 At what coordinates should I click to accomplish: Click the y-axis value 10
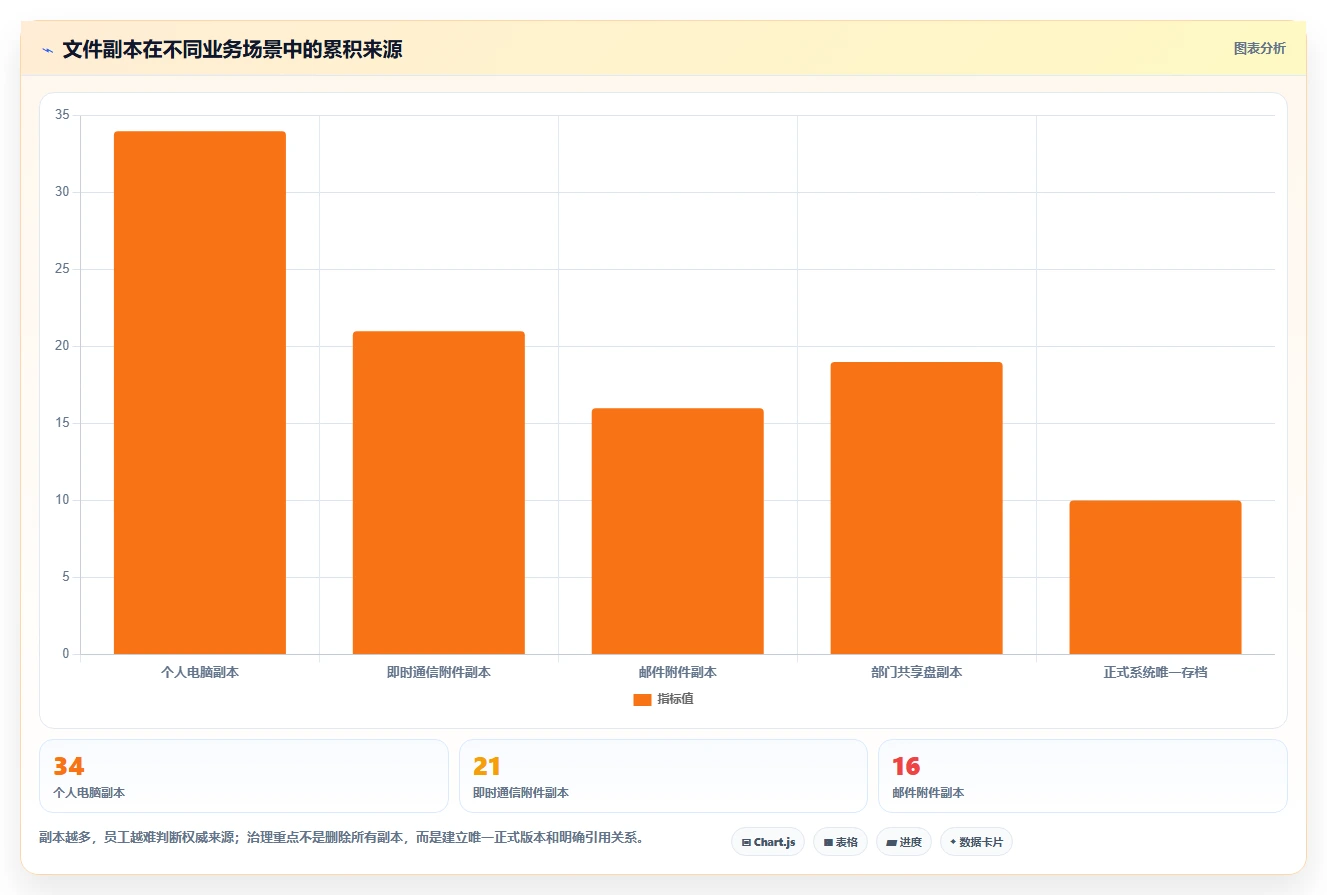pos(62,500)
